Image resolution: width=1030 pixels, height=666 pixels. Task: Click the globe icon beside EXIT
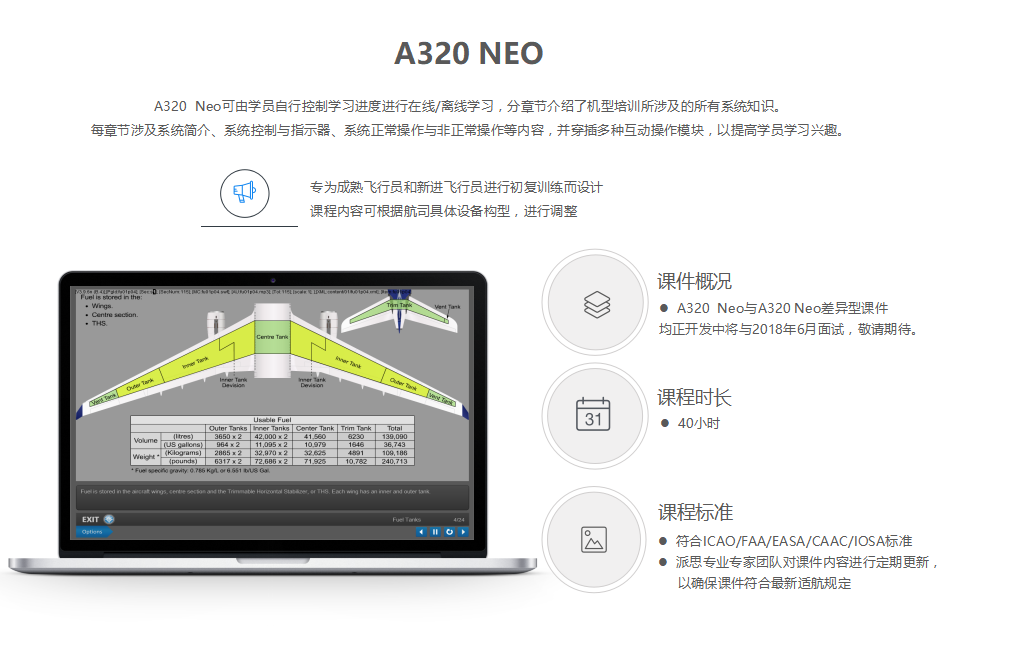click(110, 519)
